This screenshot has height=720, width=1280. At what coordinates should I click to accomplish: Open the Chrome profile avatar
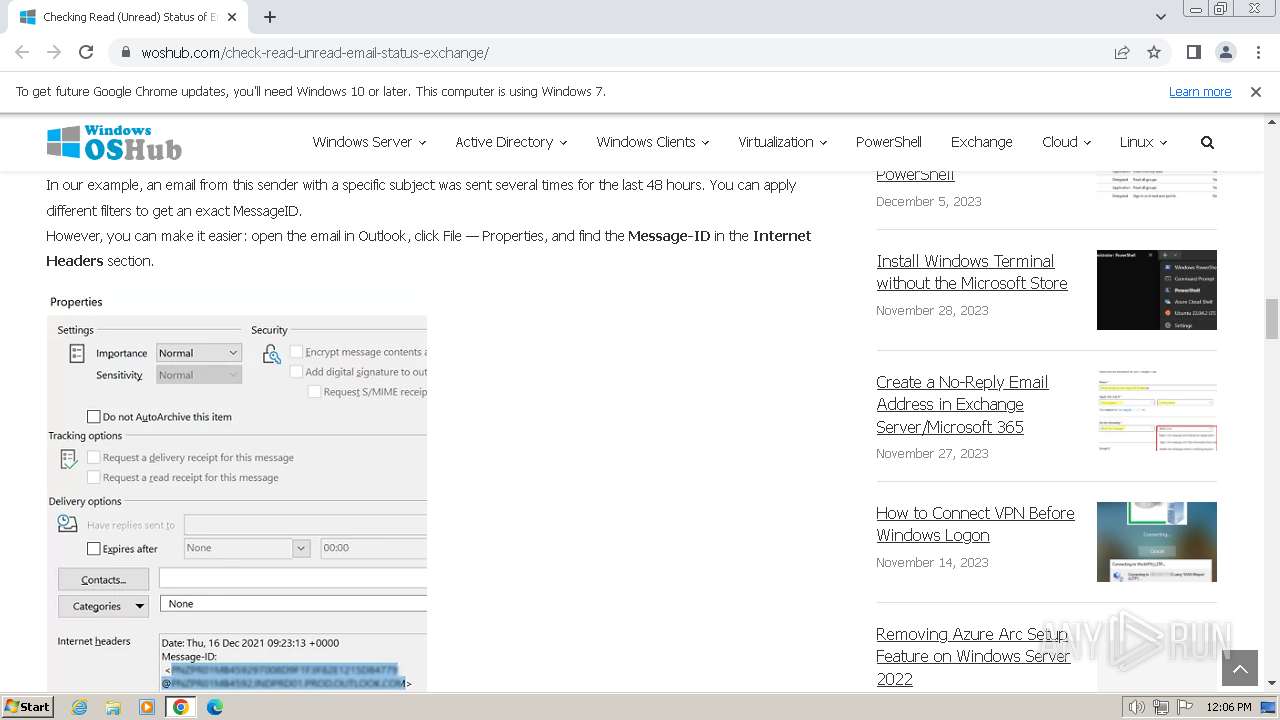1225,52
